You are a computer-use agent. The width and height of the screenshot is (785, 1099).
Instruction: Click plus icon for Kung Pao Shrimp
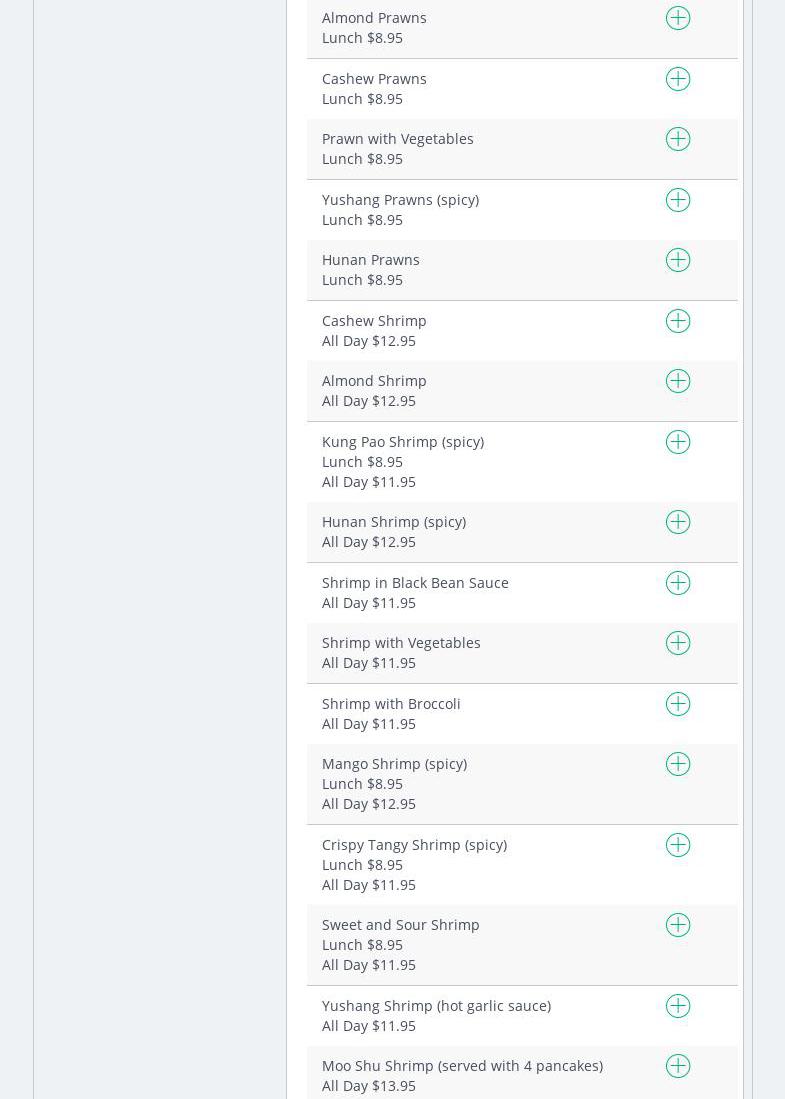pos(678,442)
